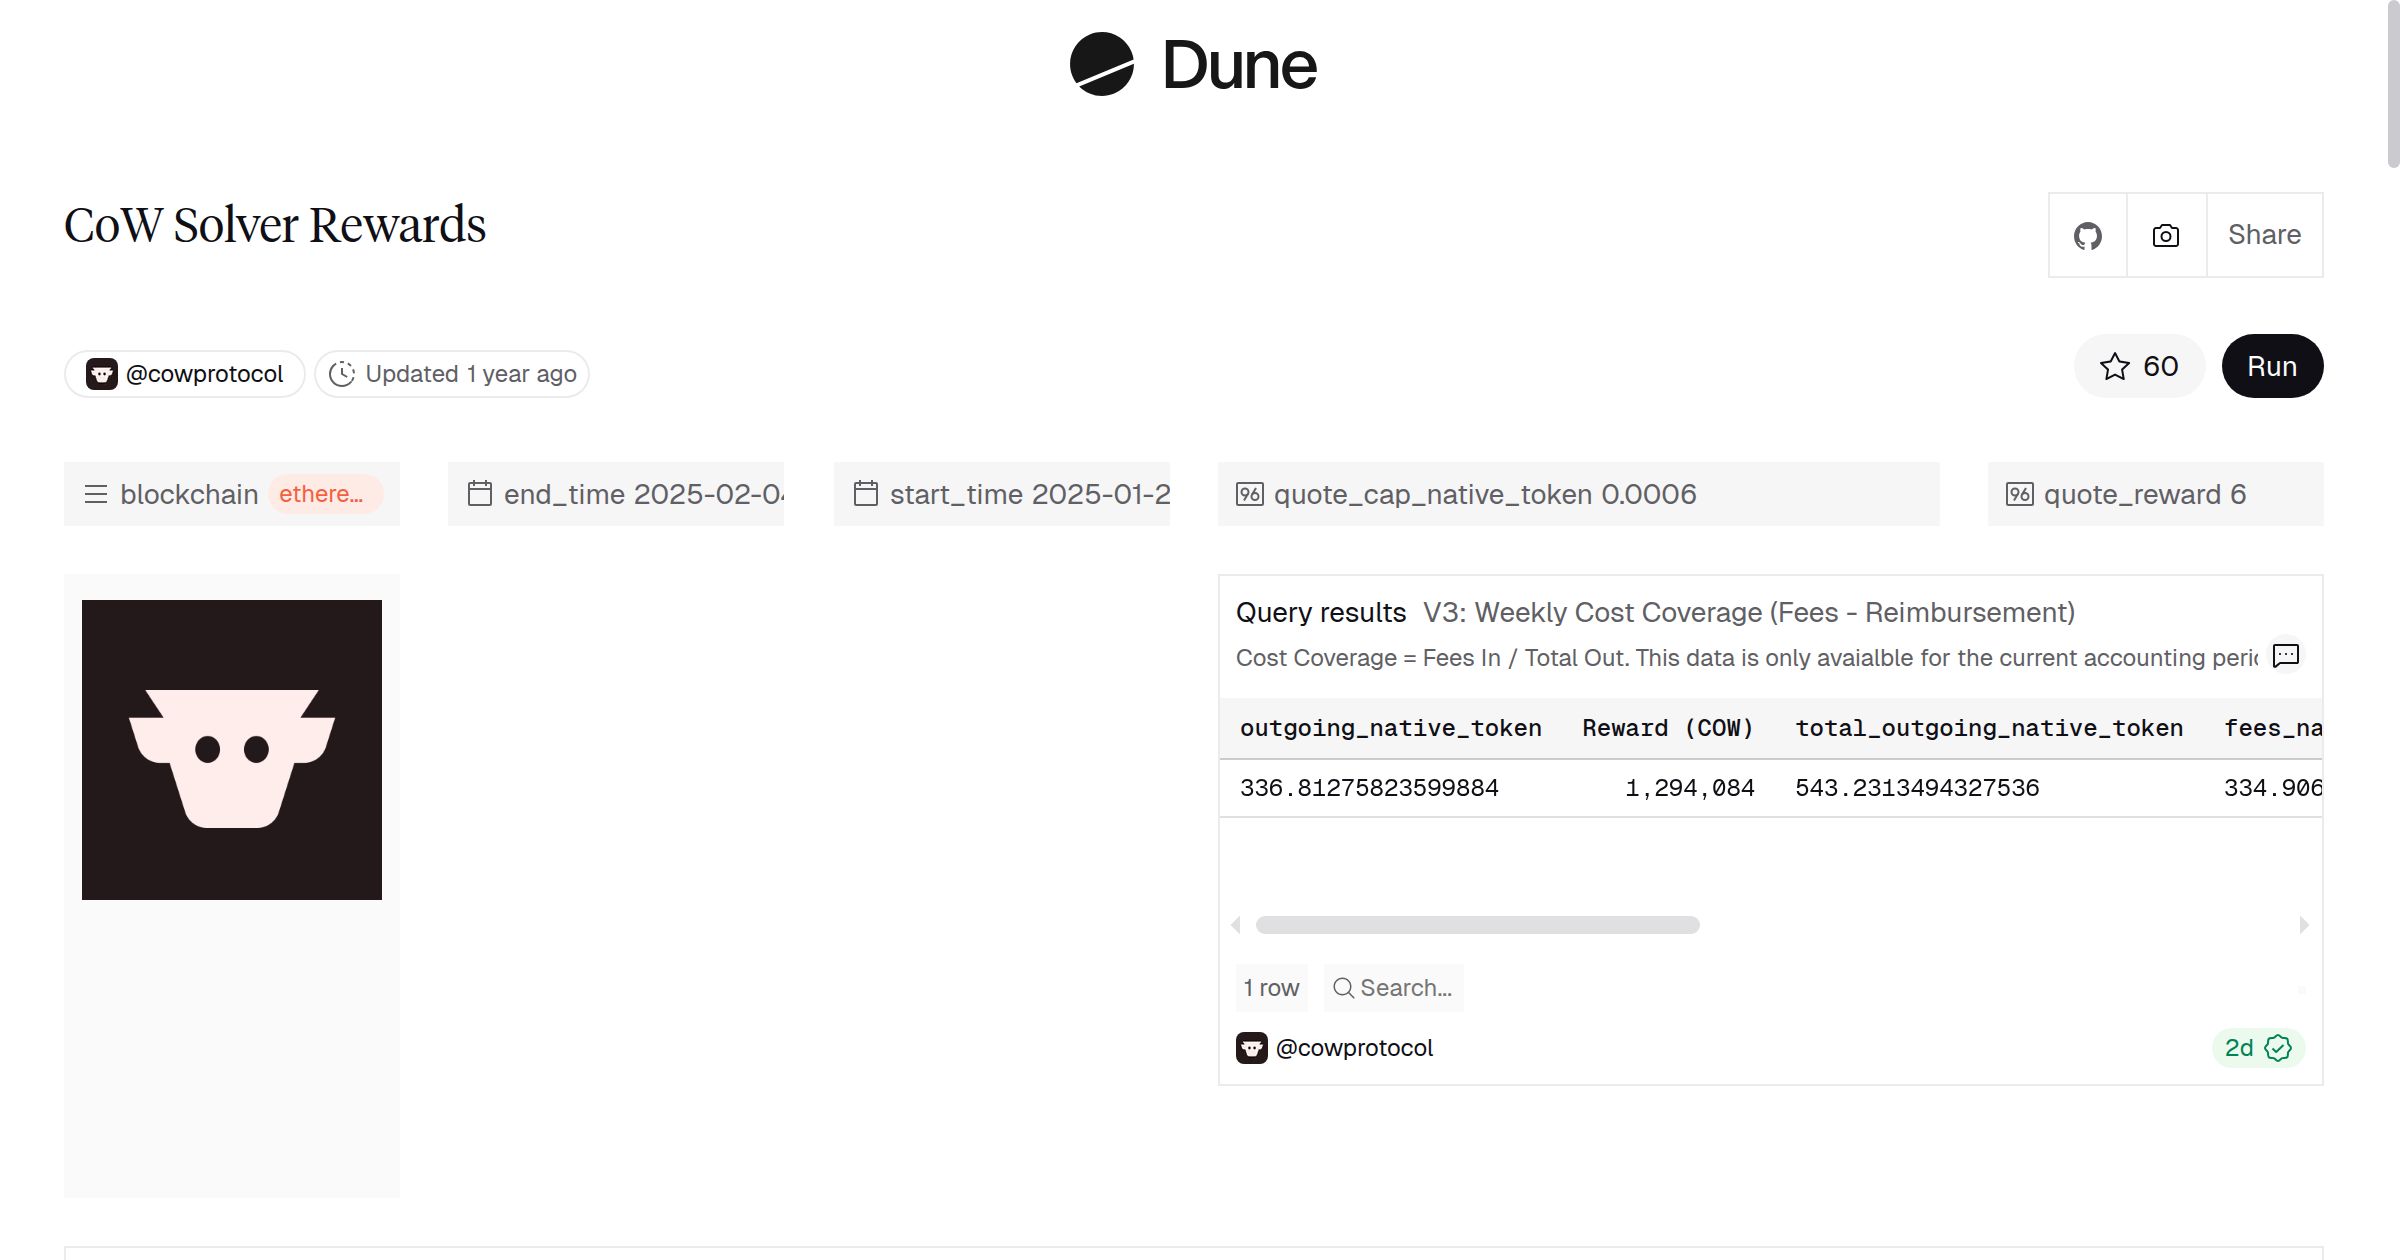
Task: Click the cowprotocol avatar under query results
Action: click(1252, 1048)
